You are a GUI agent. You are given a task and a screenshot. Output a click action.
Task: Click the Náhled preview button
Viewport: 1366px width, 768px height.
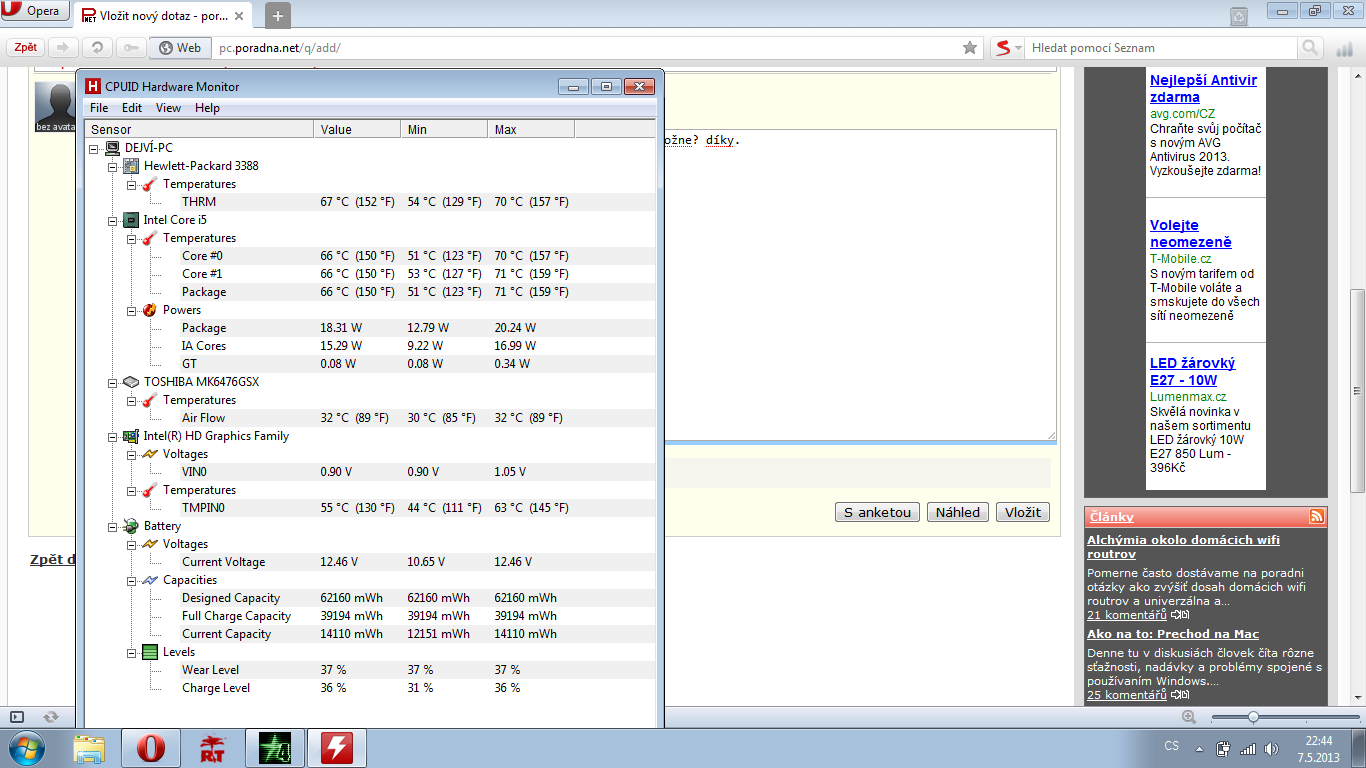958,512
